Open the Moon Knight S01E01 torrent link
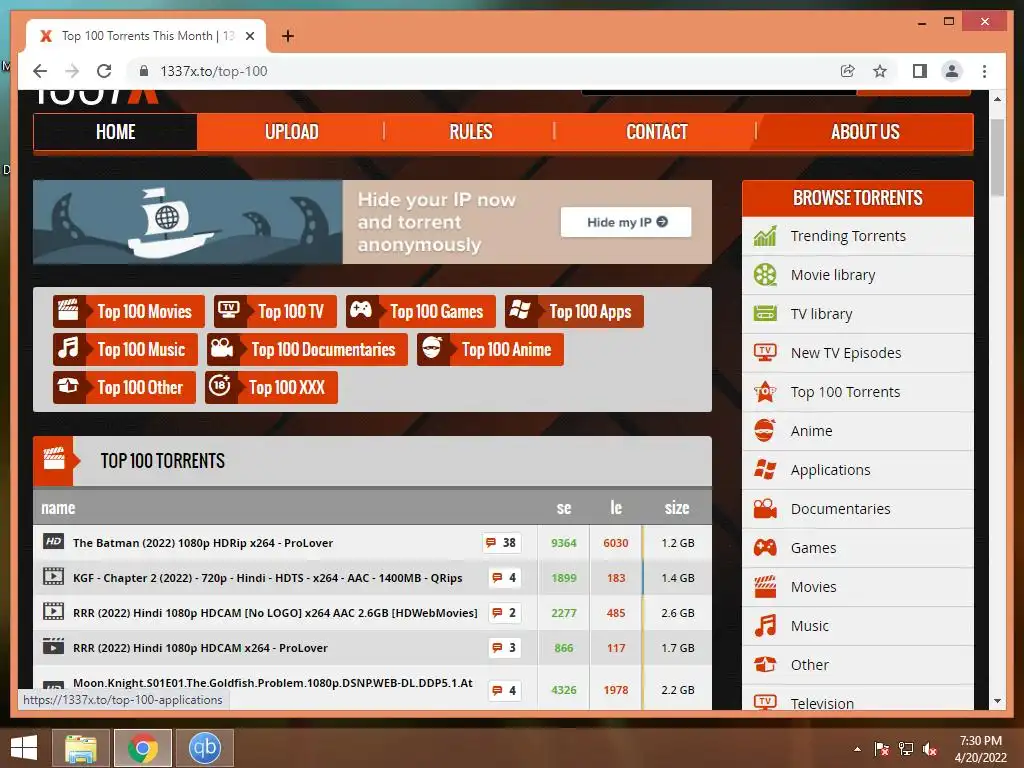 pyautogui.click(x=273, y=683)
